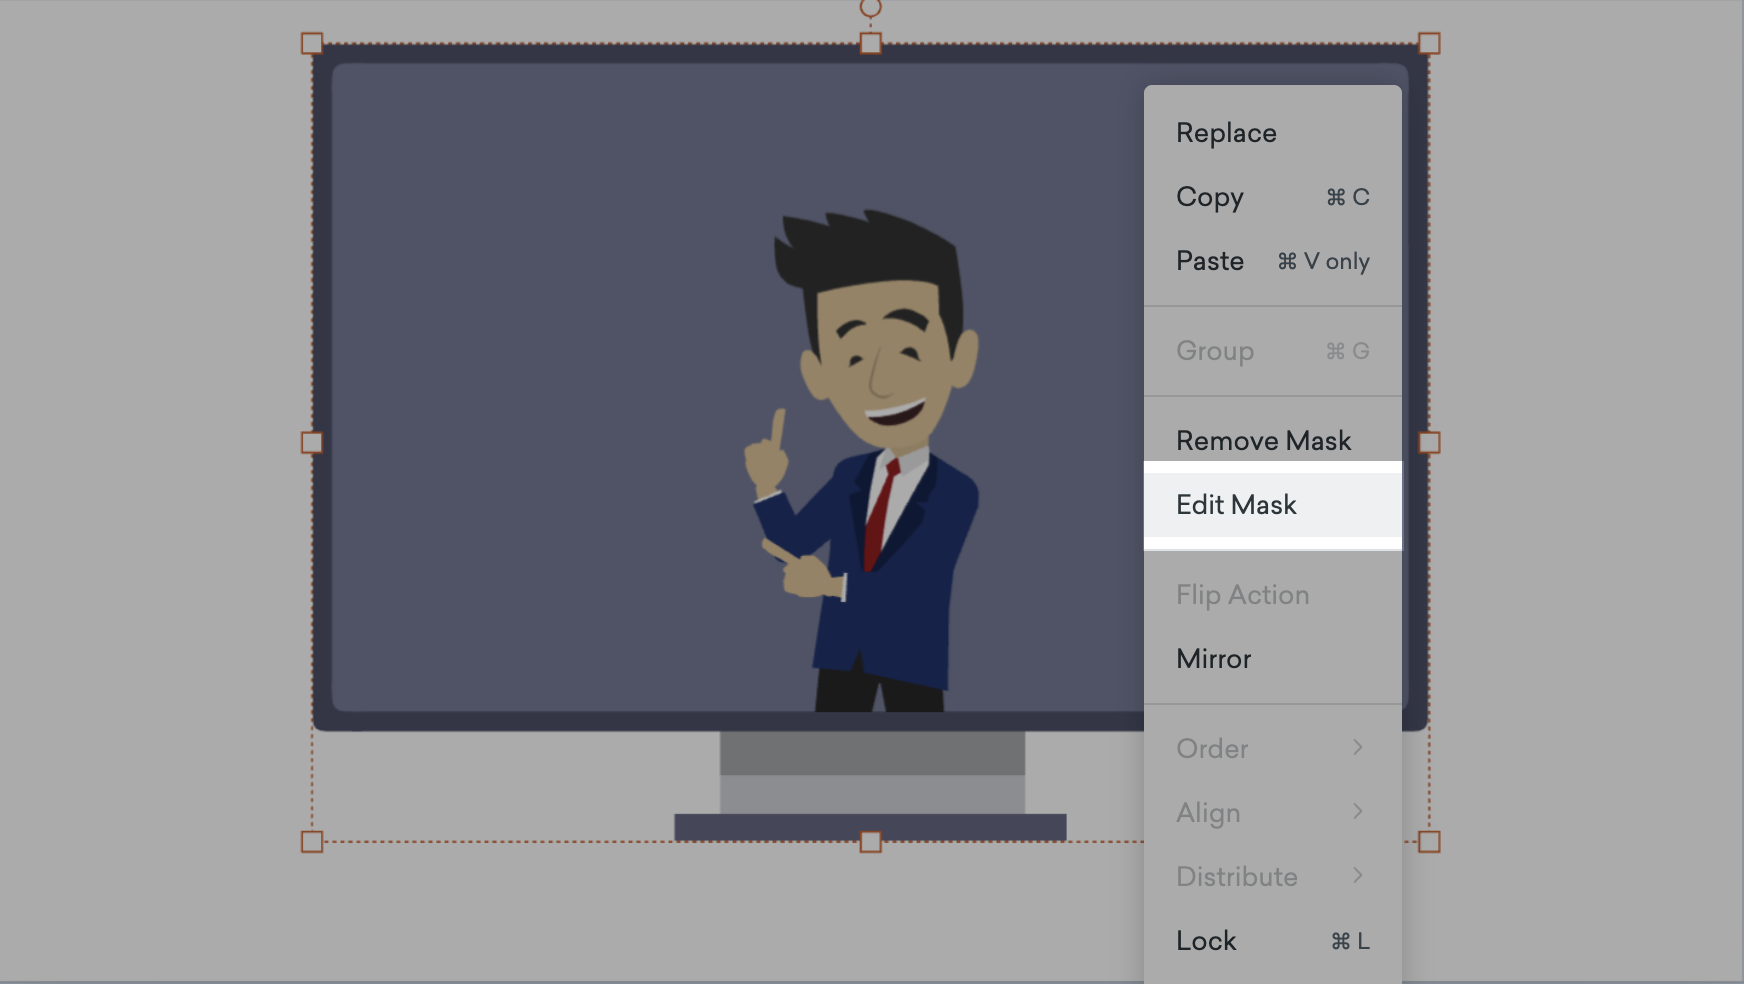The height and width of the screenshot is (984, 1744).
Task: Click the middle-right resize handle
Action: [1429, 442]
